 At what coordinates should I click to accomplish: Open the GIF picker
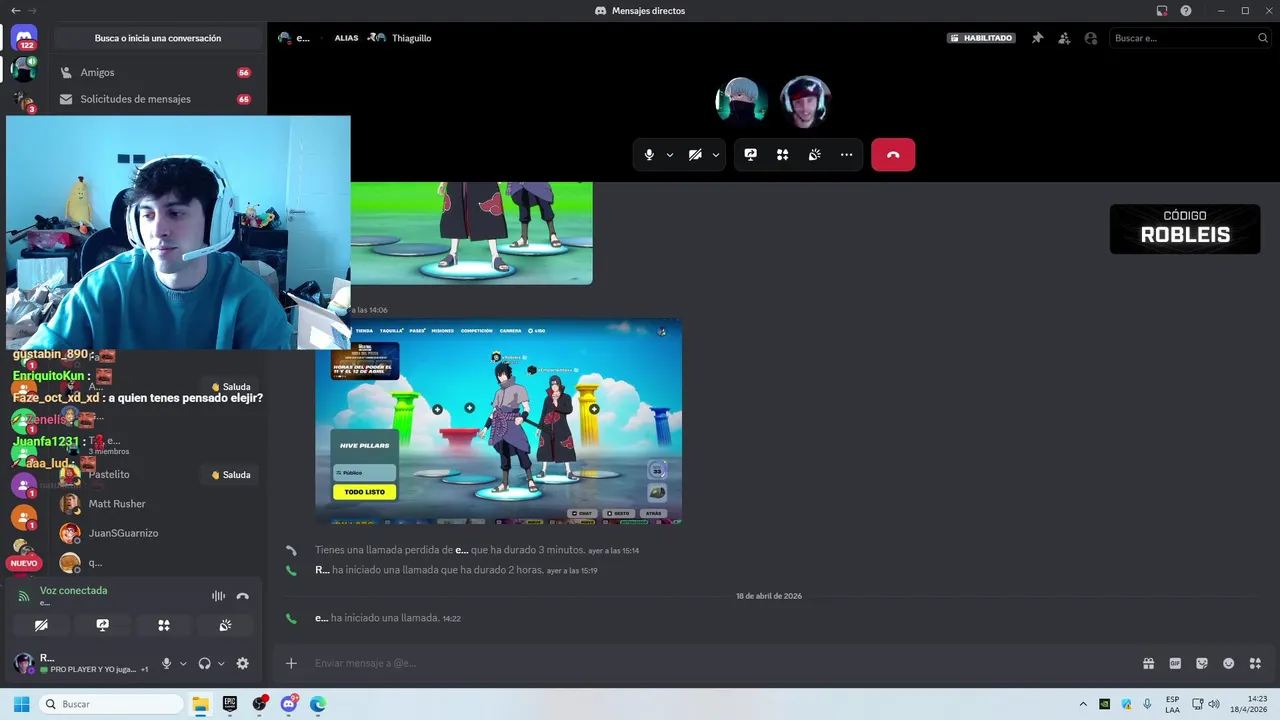click(1175, 663)
